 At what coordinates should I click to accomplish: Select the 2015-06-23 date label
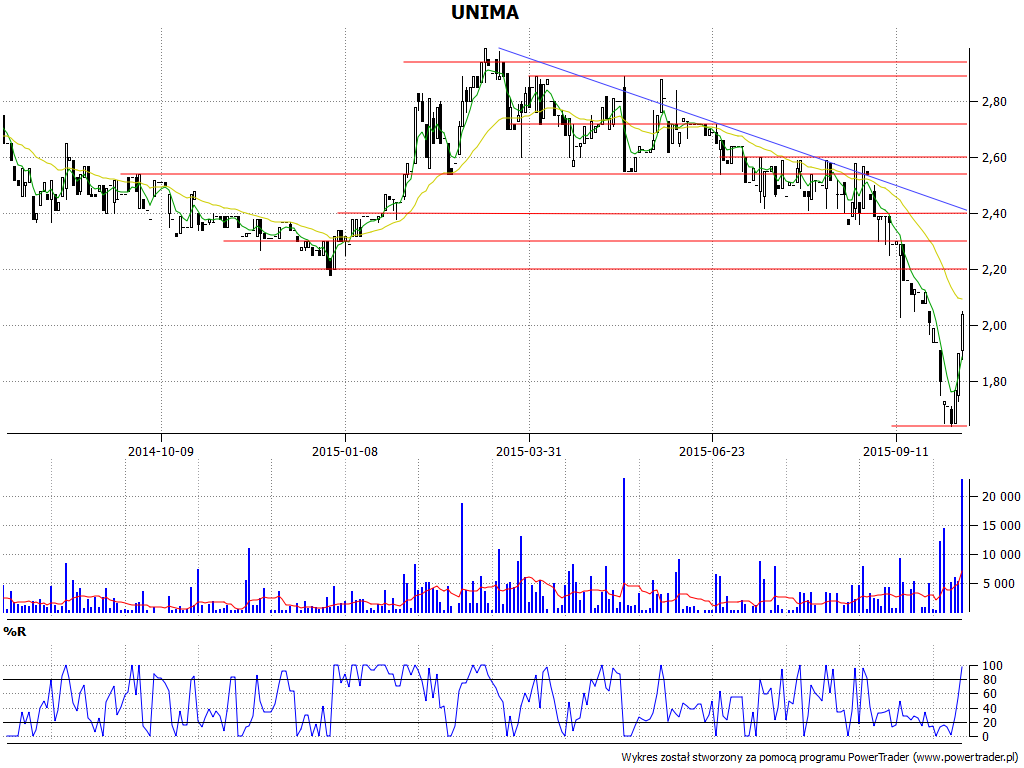(x=712, y=451)
